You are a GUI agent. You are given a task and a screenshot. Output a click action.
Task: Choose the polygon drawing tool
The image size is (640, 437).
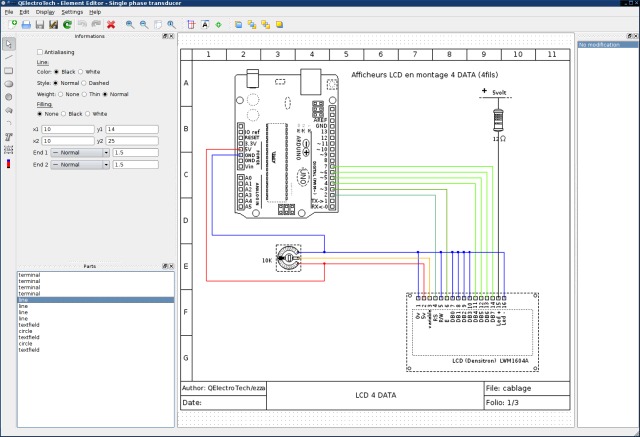click(x=9, y=110)
